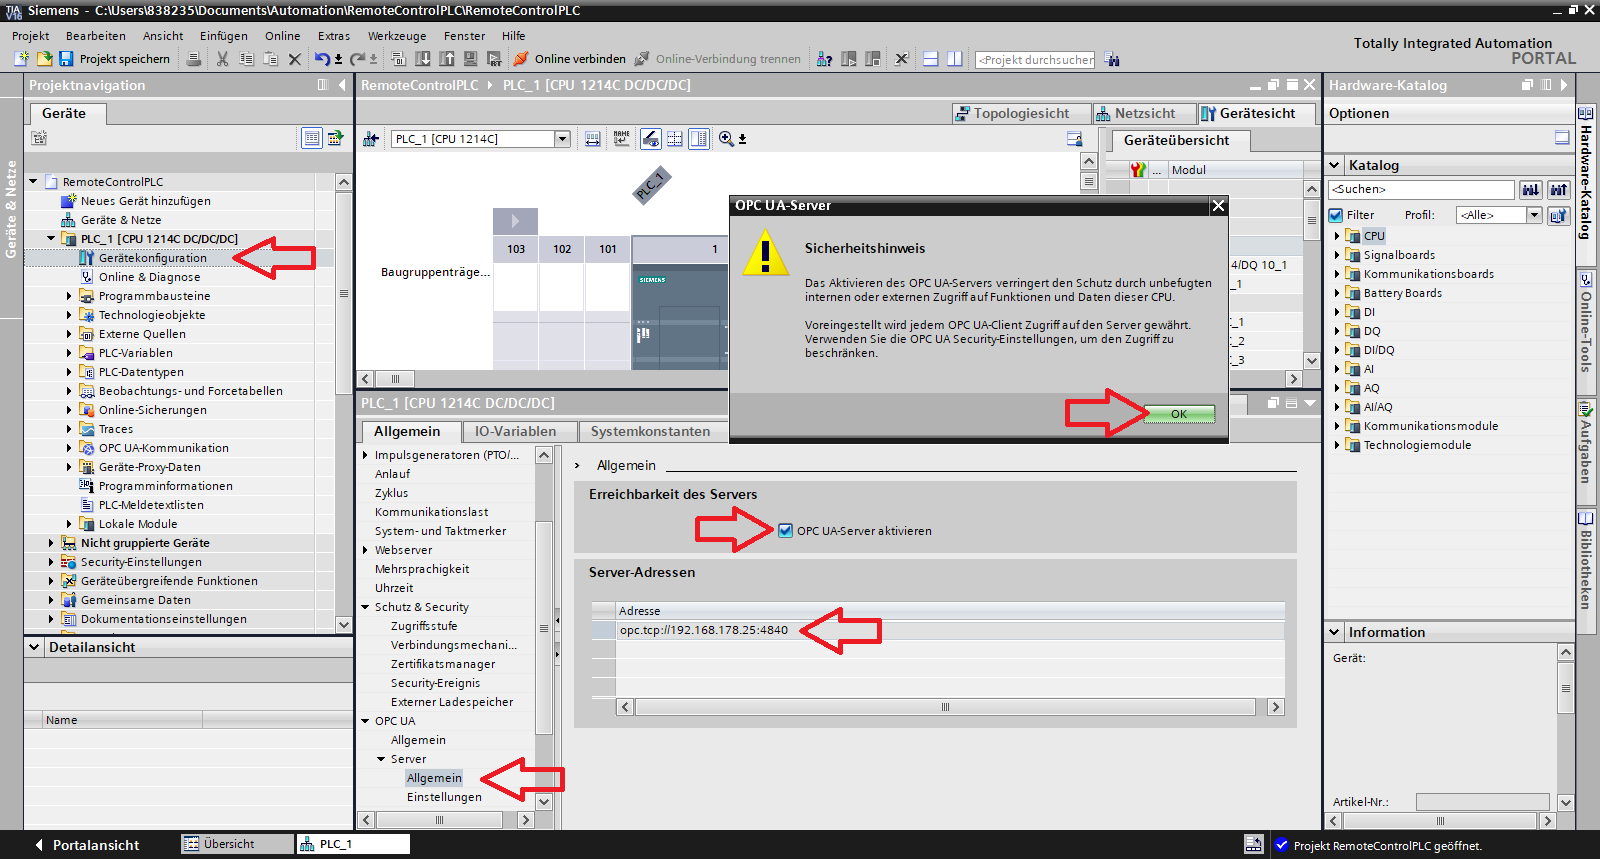The height and width of the screenshot is (859, 1600).
Task: Expand the Webserver properties node
Action: (x=365, y=550)
